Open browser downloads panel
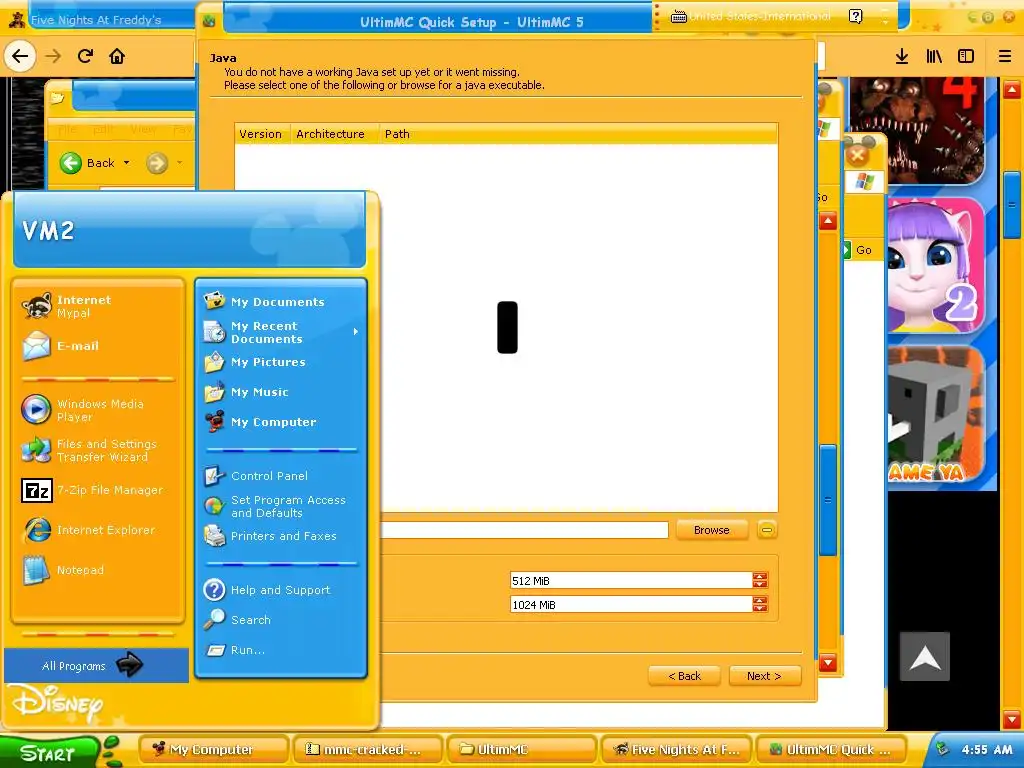Image resolution: width=1024 pixels, height=768 pixels. (x=902, y=56)
